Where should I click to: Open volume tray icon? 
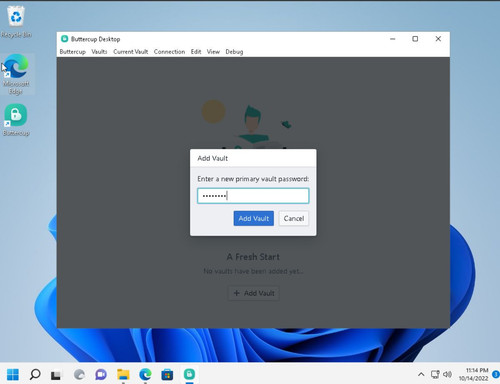click(x=447, y=374)
